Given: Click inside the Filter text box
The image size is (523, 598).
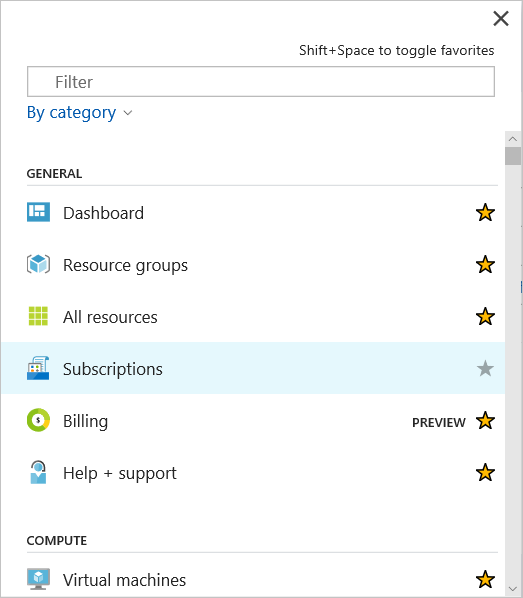Looking at the screenshot, I should [x=261, y=82].
